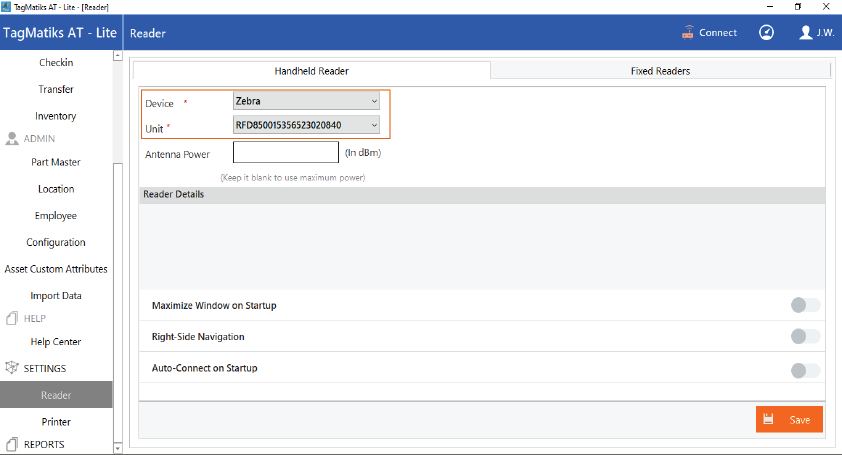Image resolution: width=842 pixels, height=455 pixels.
Task: Click the Reports section icon
Action: pos(13,444)
